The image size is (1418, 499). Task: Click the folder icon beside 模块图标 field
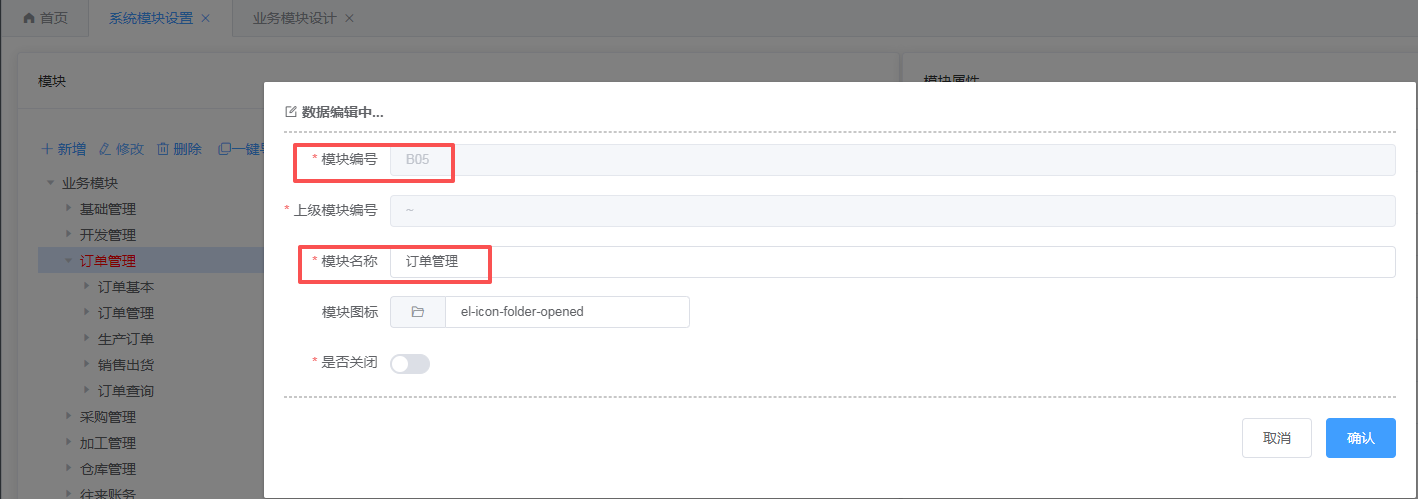[418, 312]
